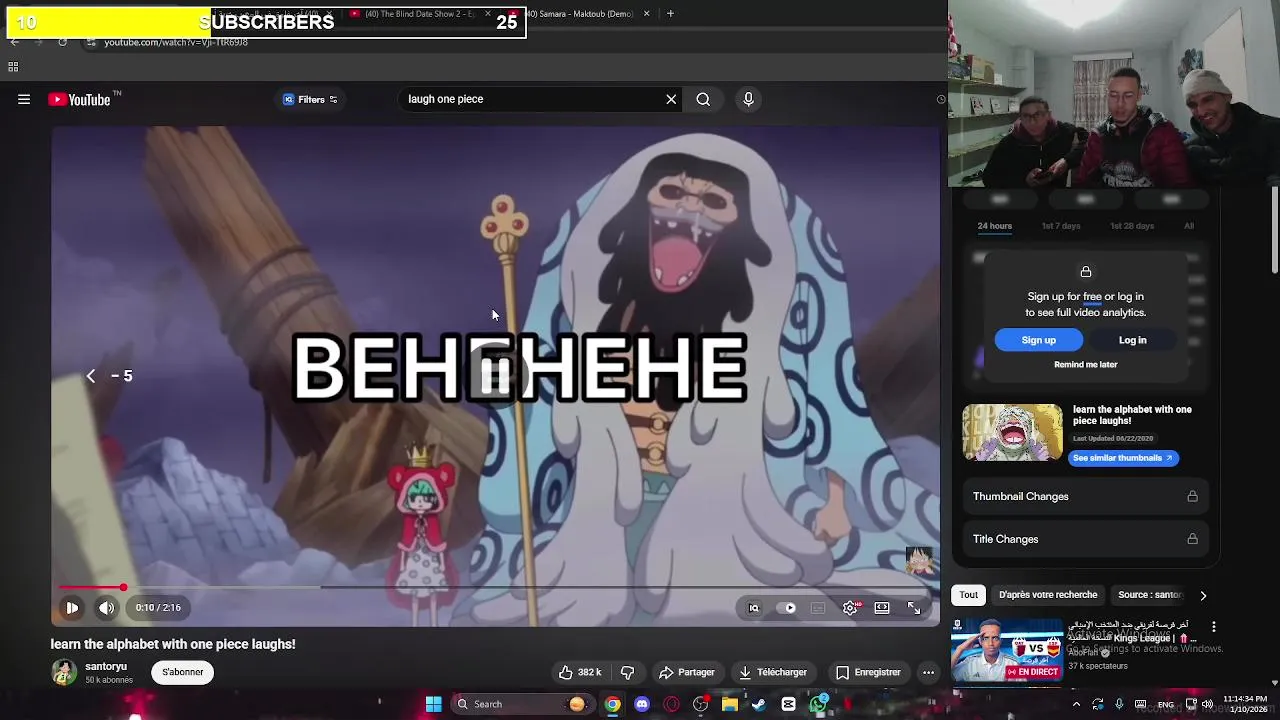Viewport: 1280px width, 720px height.
Task: Open File Explorer from the taskbar
Action: click(x=730, y=704)
